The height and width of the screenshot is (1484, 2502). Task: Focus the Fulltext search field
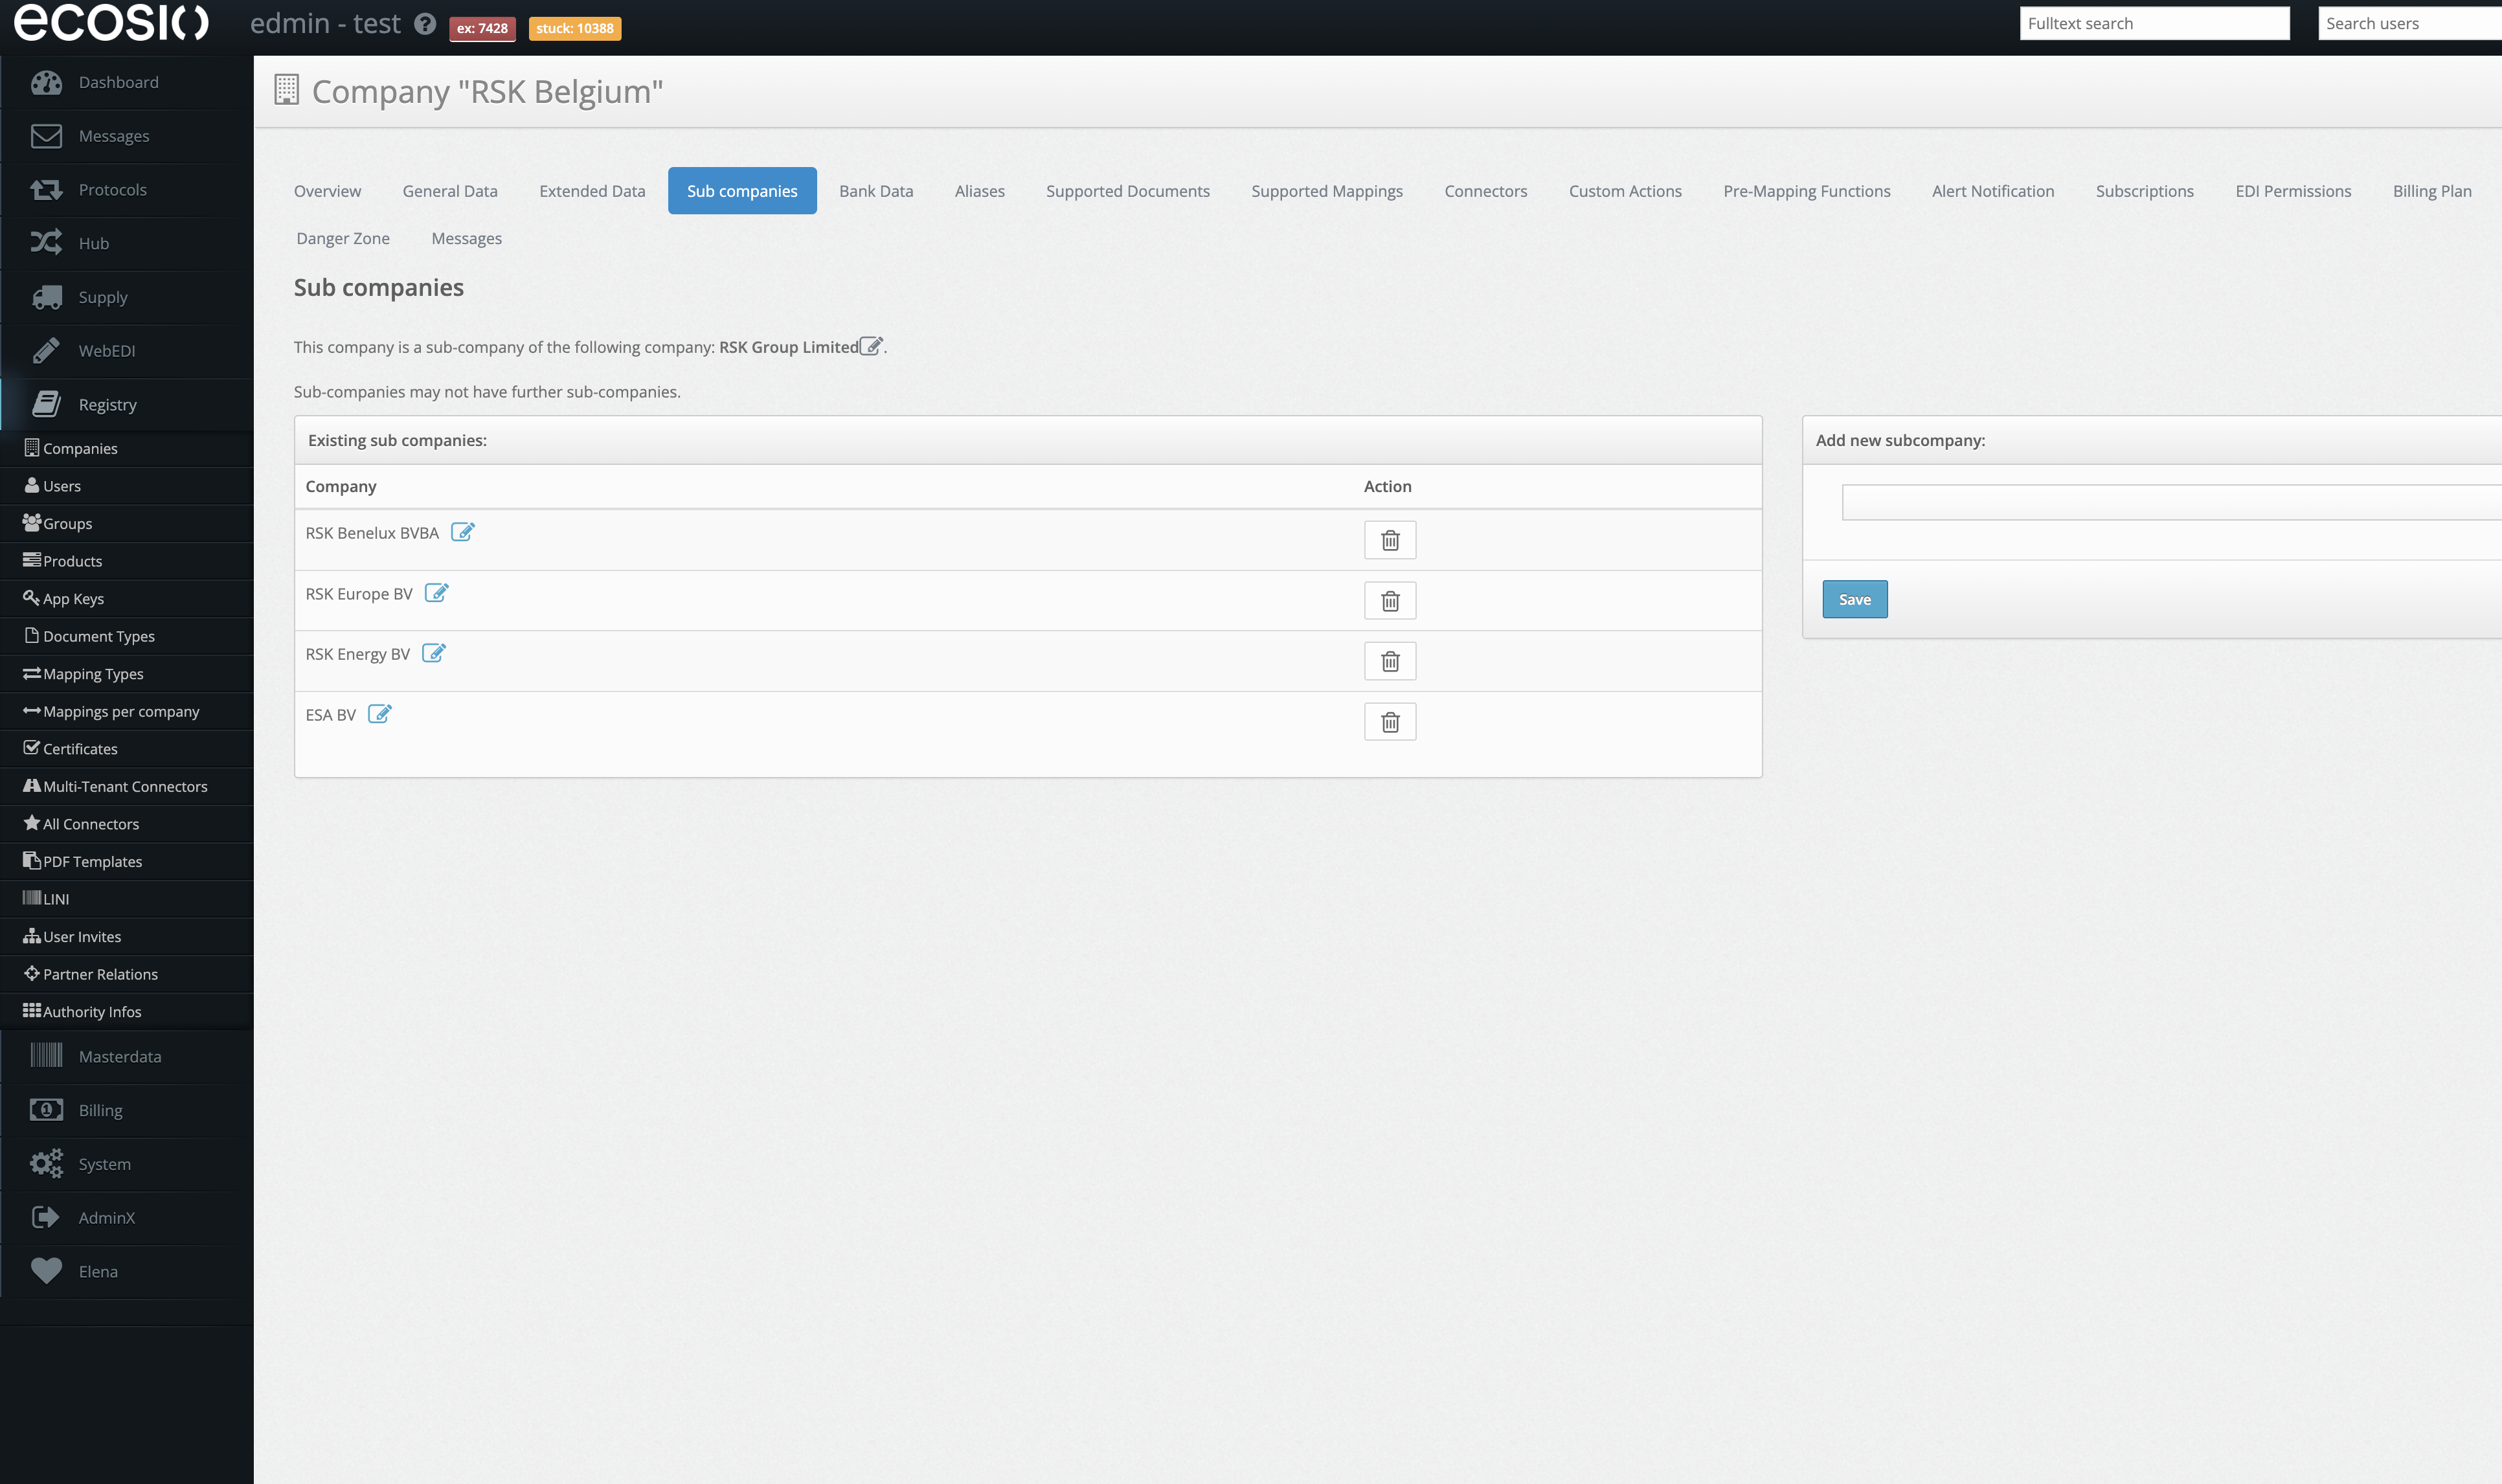tap(2154, 23)
